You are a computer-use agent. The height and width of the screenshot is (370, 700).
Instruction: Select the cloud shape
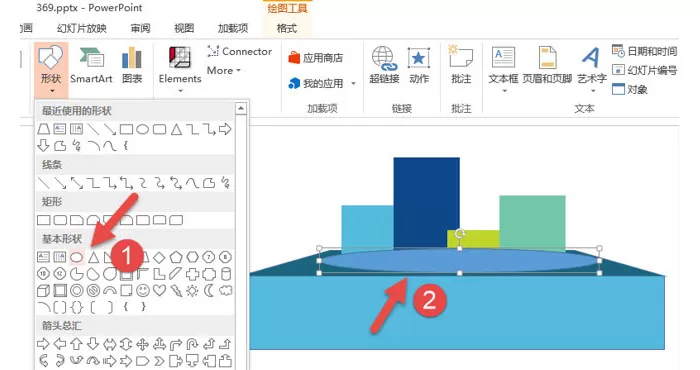click(x=226, y=291)
